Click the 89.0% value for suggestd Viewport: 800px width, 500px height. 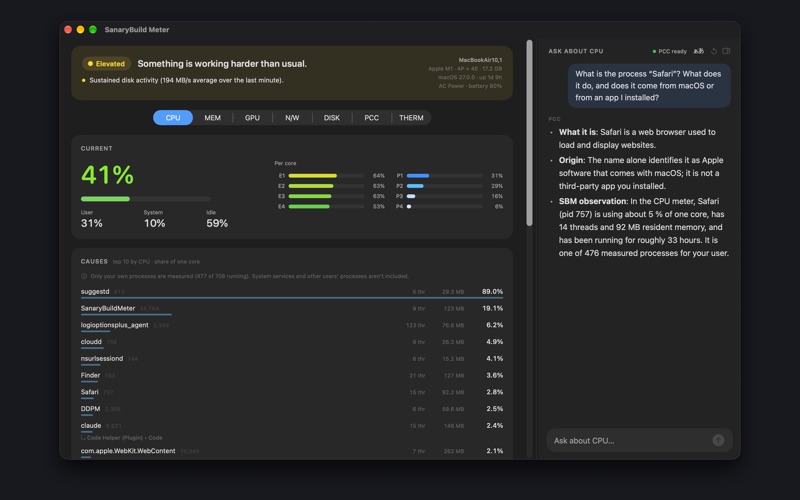(492, 292)
